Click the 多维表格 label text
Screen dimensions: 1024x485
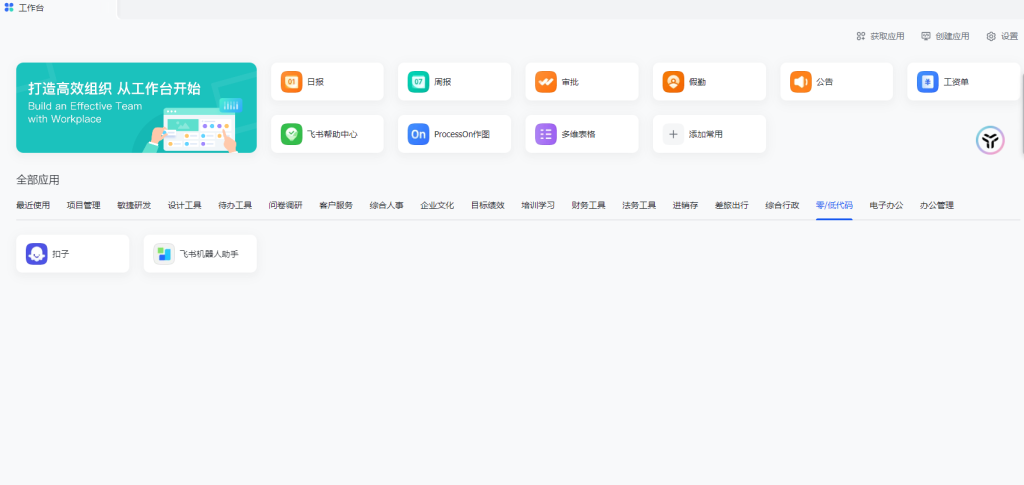(x=579, y=134)
